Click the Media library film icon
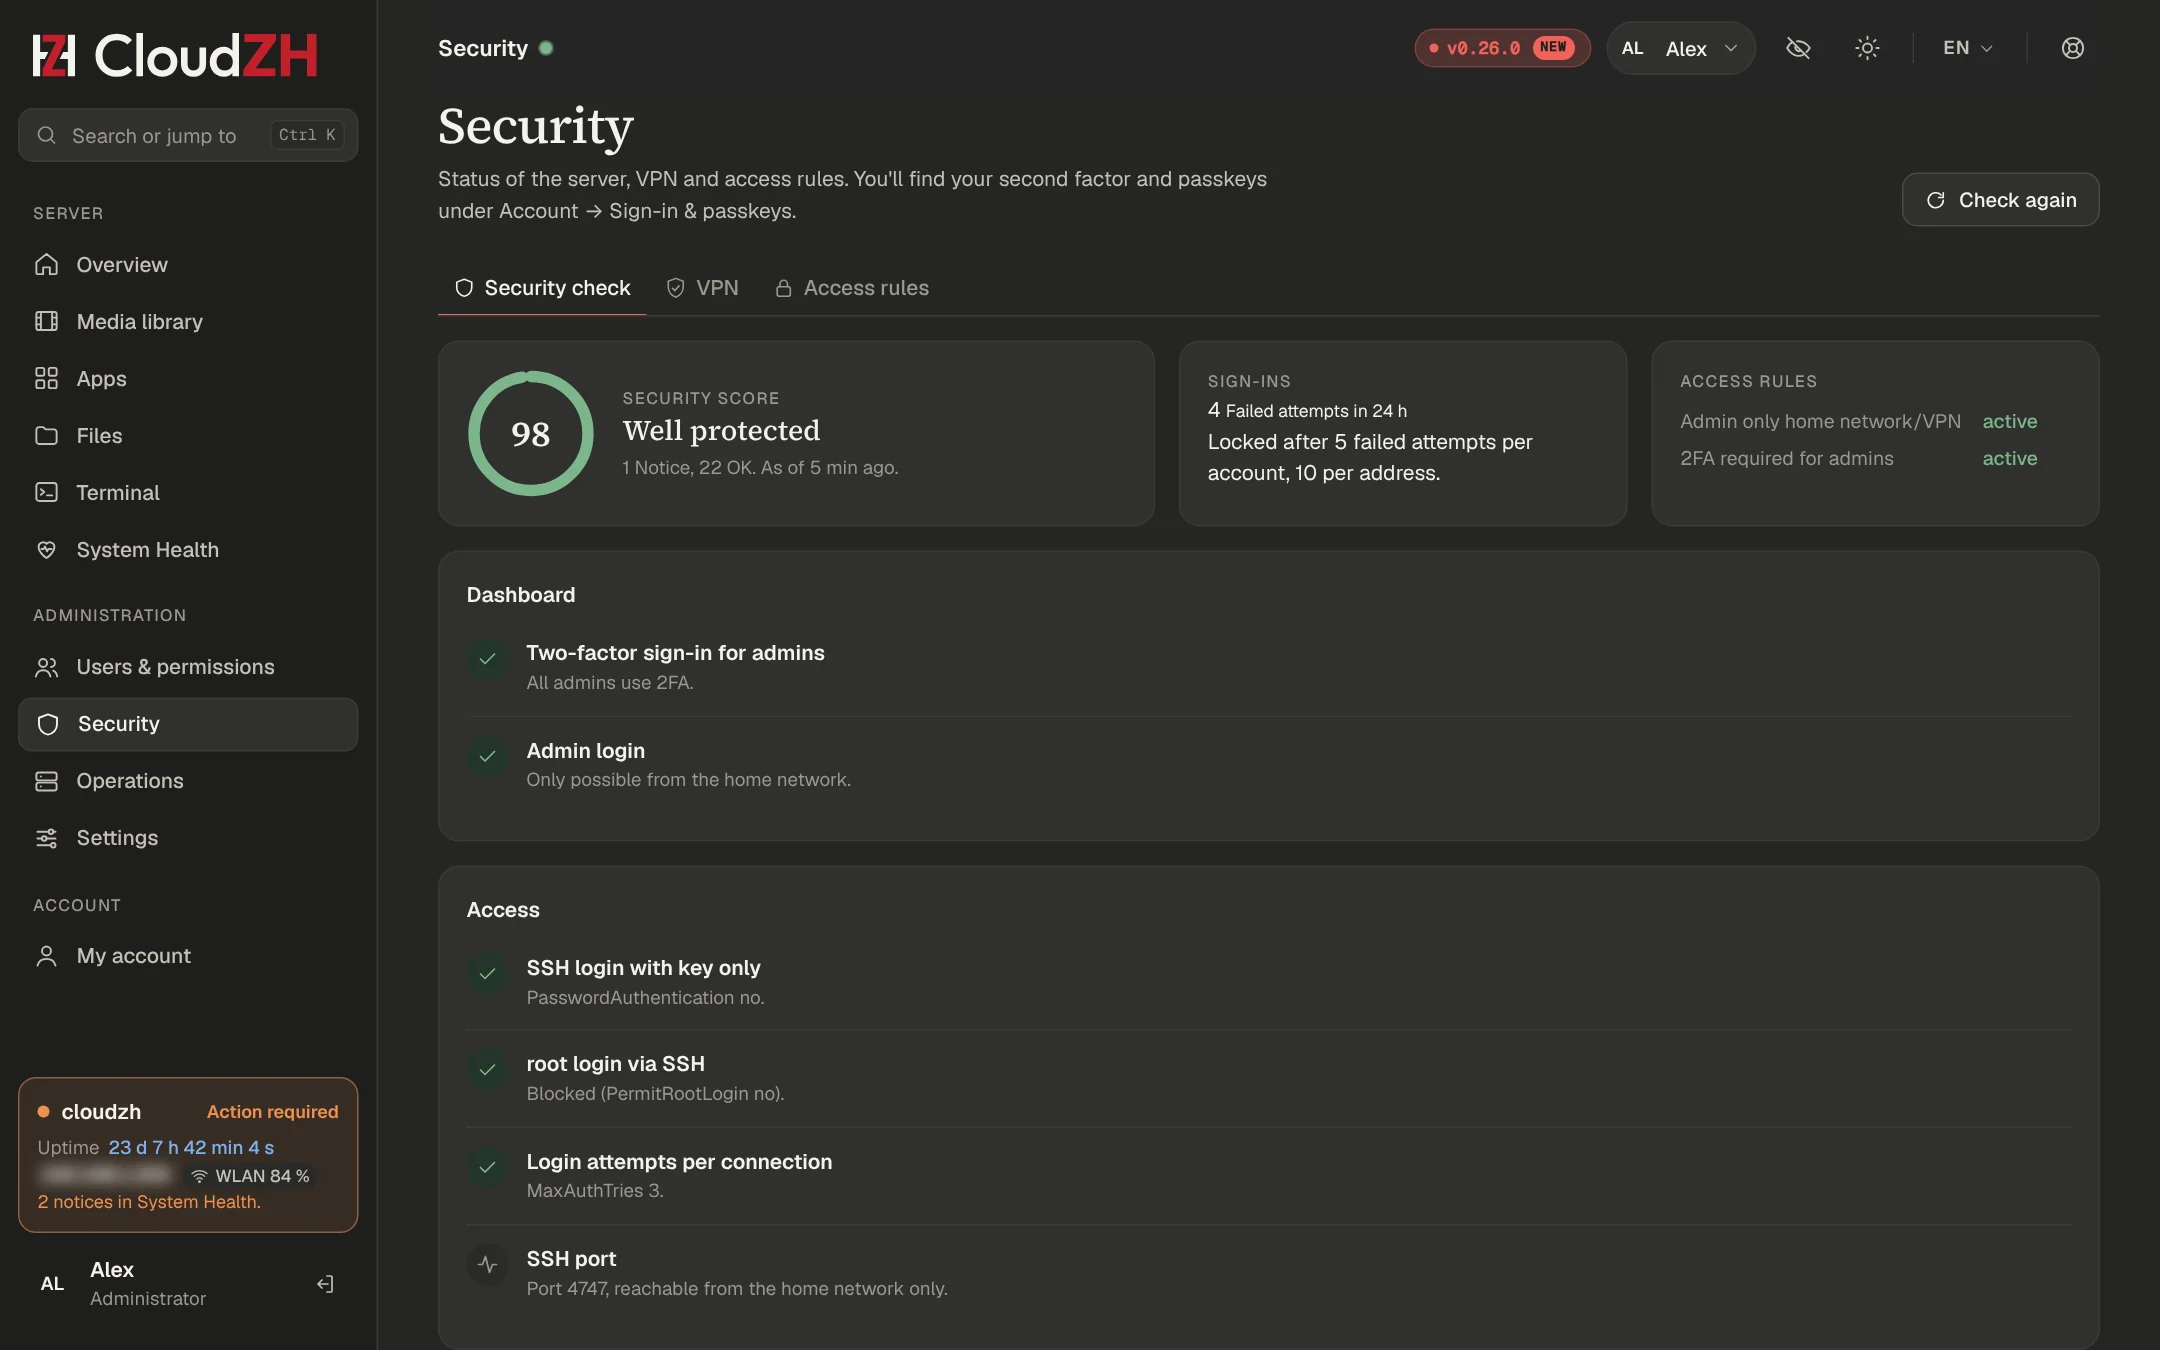The height and width of the screenshot is (1350, 2160). pos(46,322)
